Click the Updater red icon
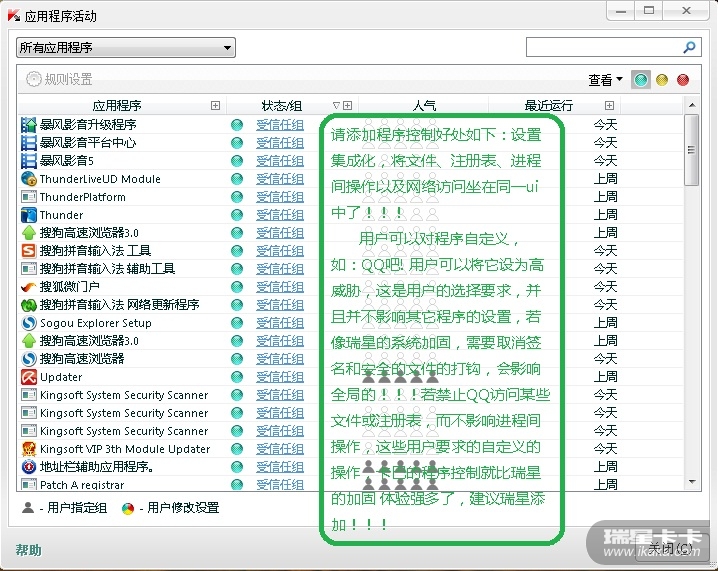 28,377
